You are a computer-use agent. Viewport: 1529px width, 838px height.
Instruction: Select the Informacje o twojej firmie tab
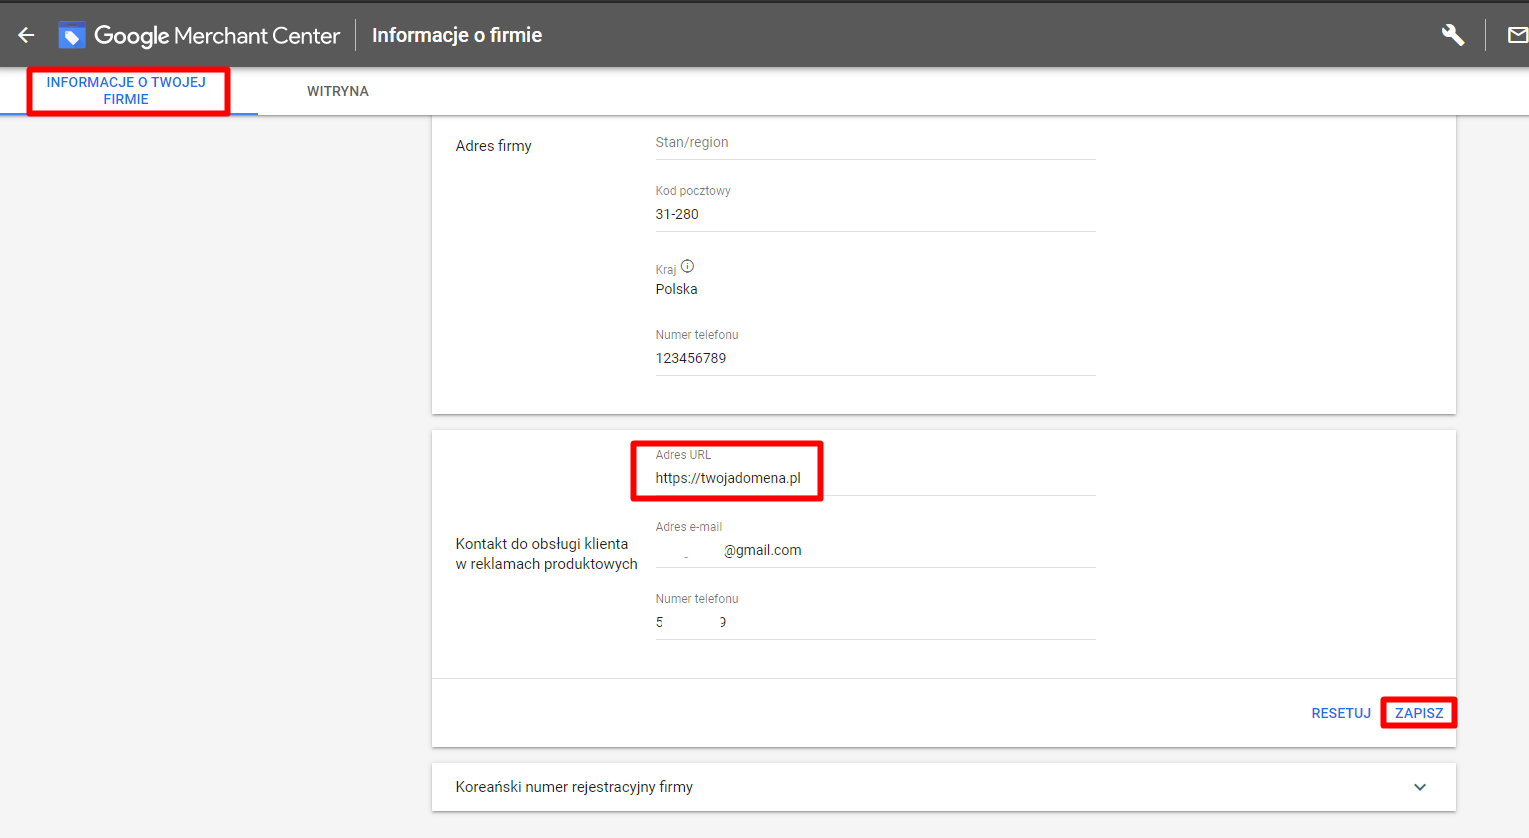coord(127,91)
